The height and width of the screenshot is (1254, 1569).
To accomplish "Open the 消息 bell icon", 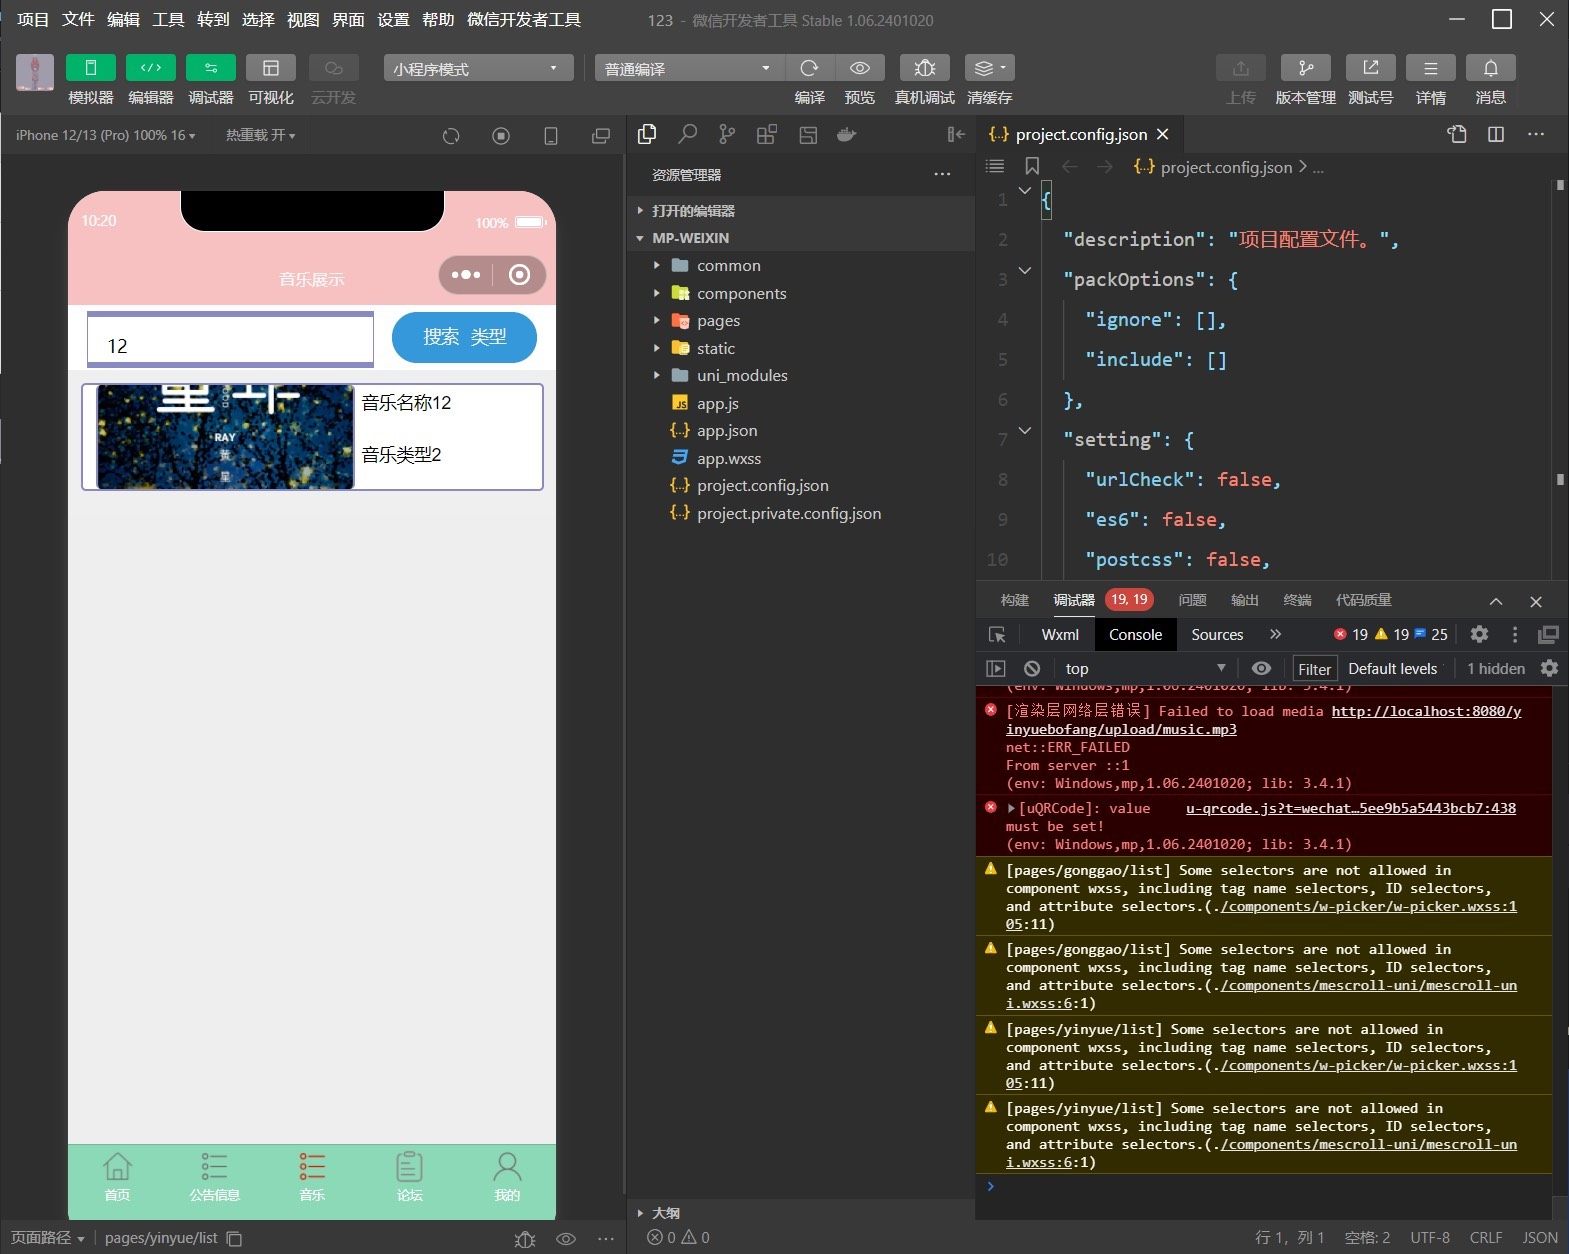I will click(x=1490, y=68).
